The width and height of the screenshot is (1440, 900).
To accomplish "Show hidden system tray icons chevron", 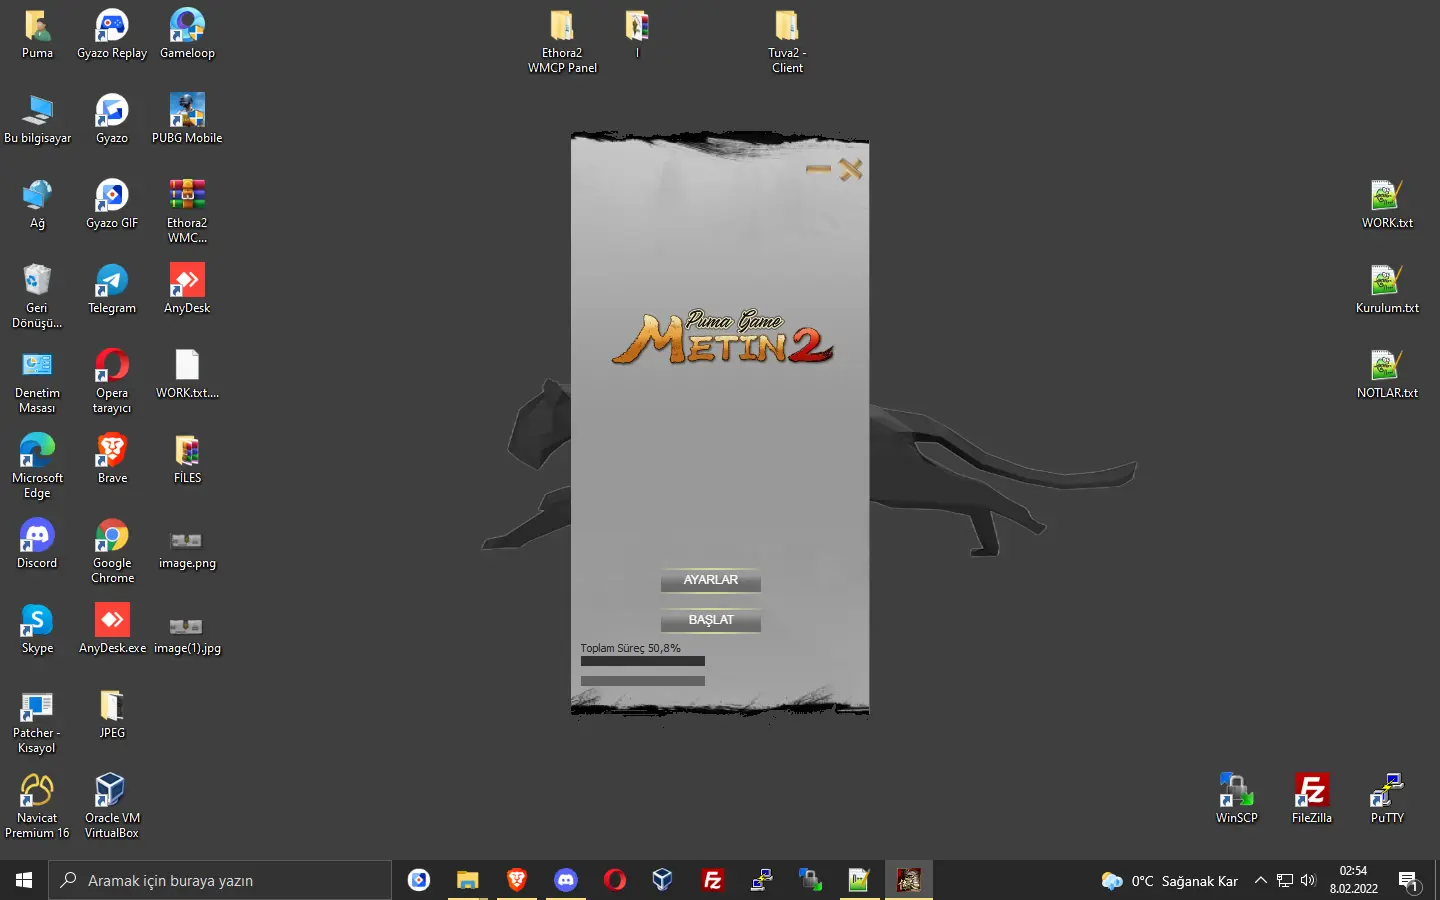I will pos(1261,880).
